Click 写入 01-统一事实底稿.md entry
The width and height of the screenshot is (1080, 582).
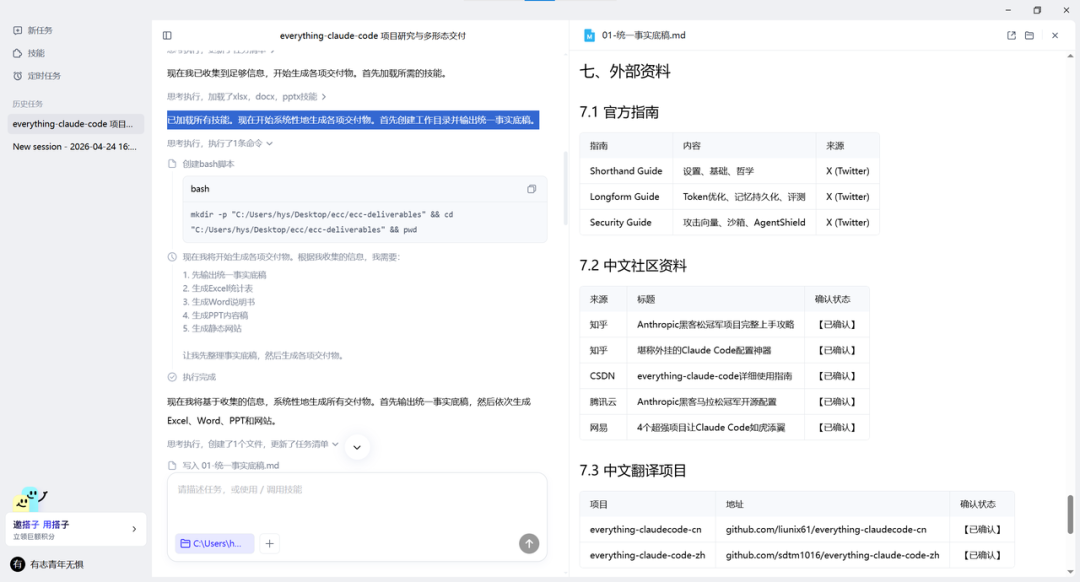click(x=231, y=466)
